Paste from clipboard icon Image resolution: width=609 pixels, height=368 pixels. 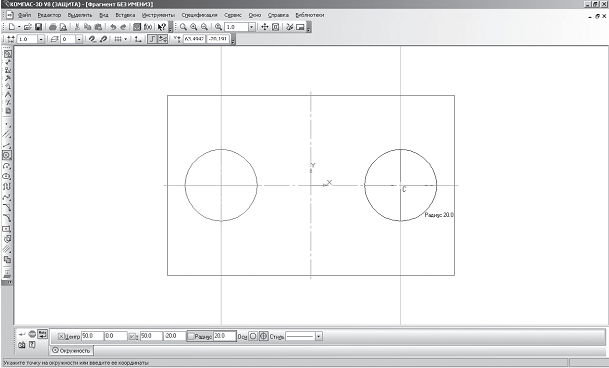(98, 27)
